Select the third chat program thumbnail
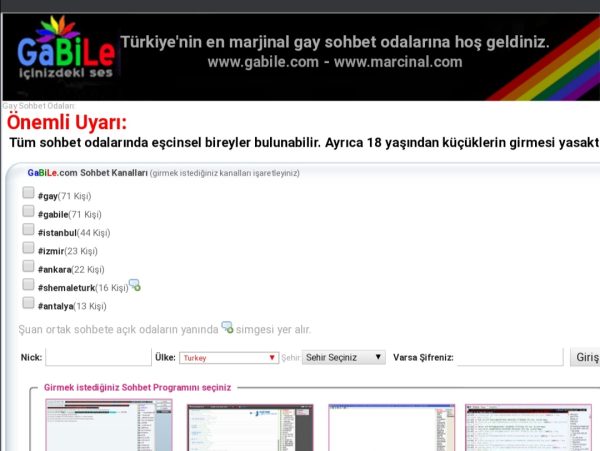Image resolution: width=600 pixels, height=451 pixels. (392, 427)
